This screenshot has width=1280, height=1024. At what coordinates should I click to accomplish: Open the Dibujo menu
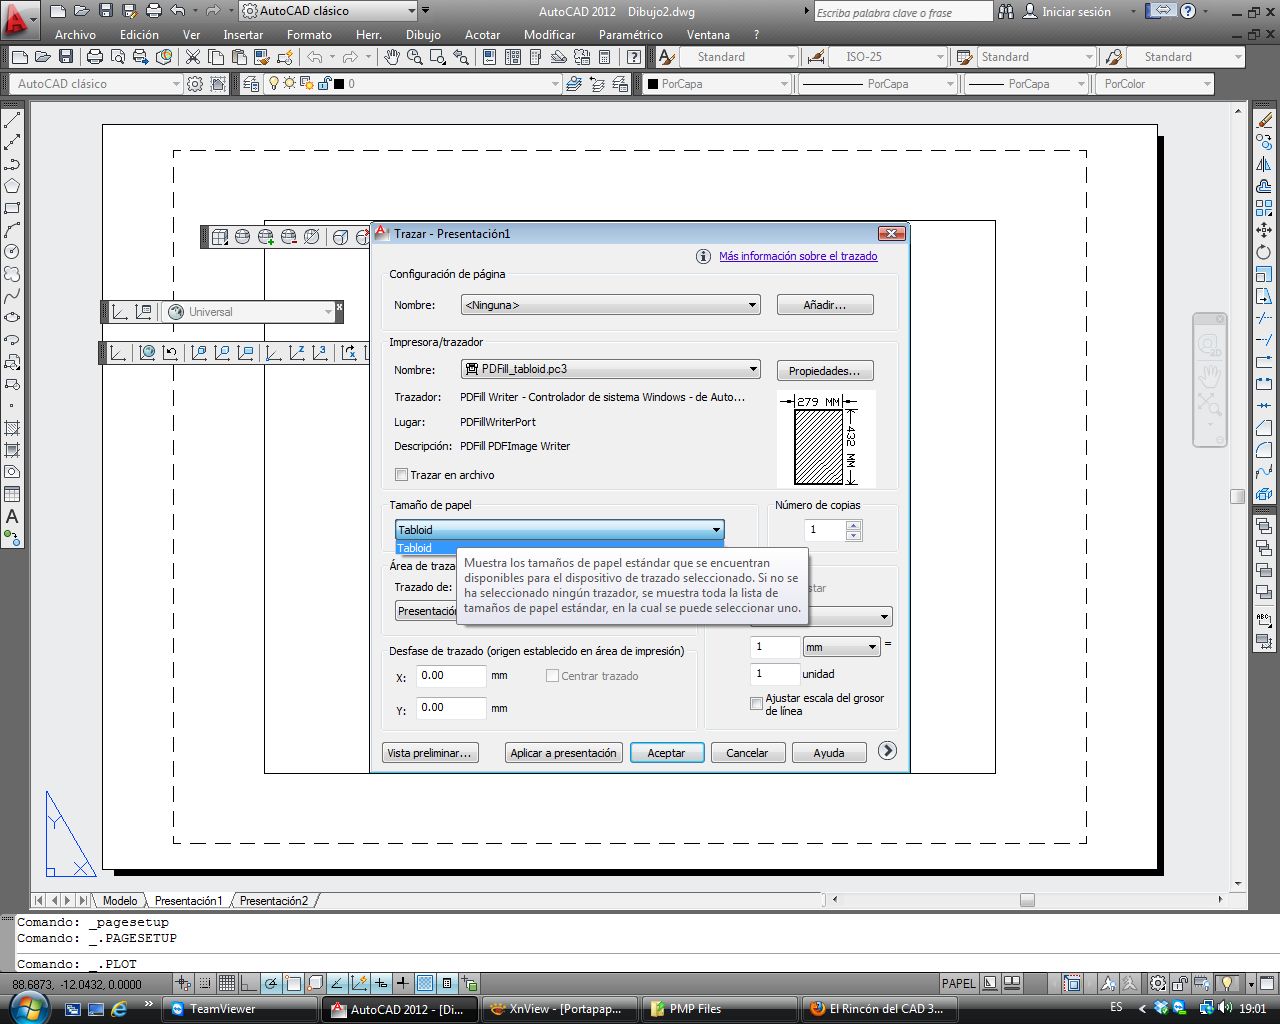[423, 34]
